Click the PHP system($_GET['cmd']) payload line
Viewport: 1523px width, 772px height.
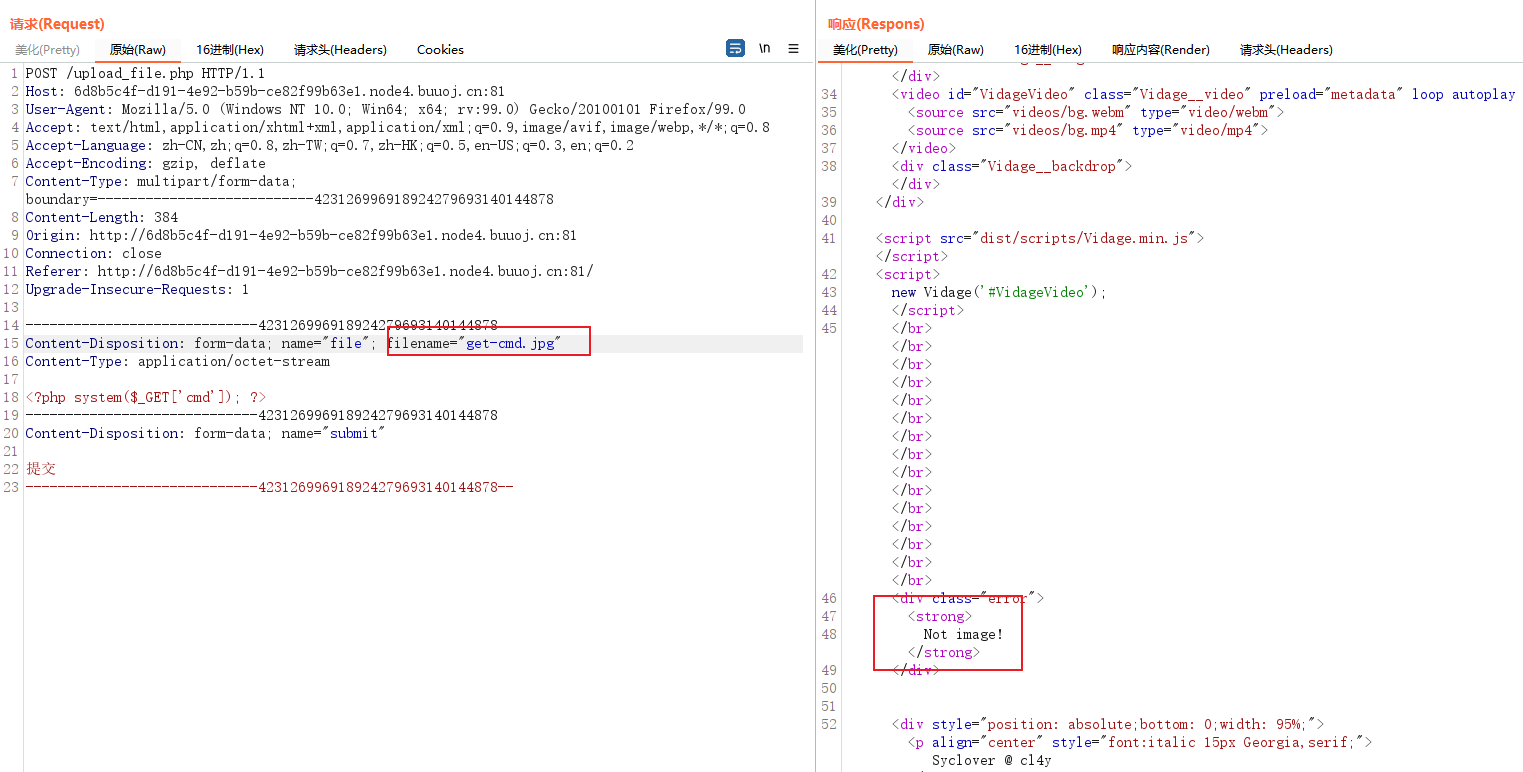[145, 397]
